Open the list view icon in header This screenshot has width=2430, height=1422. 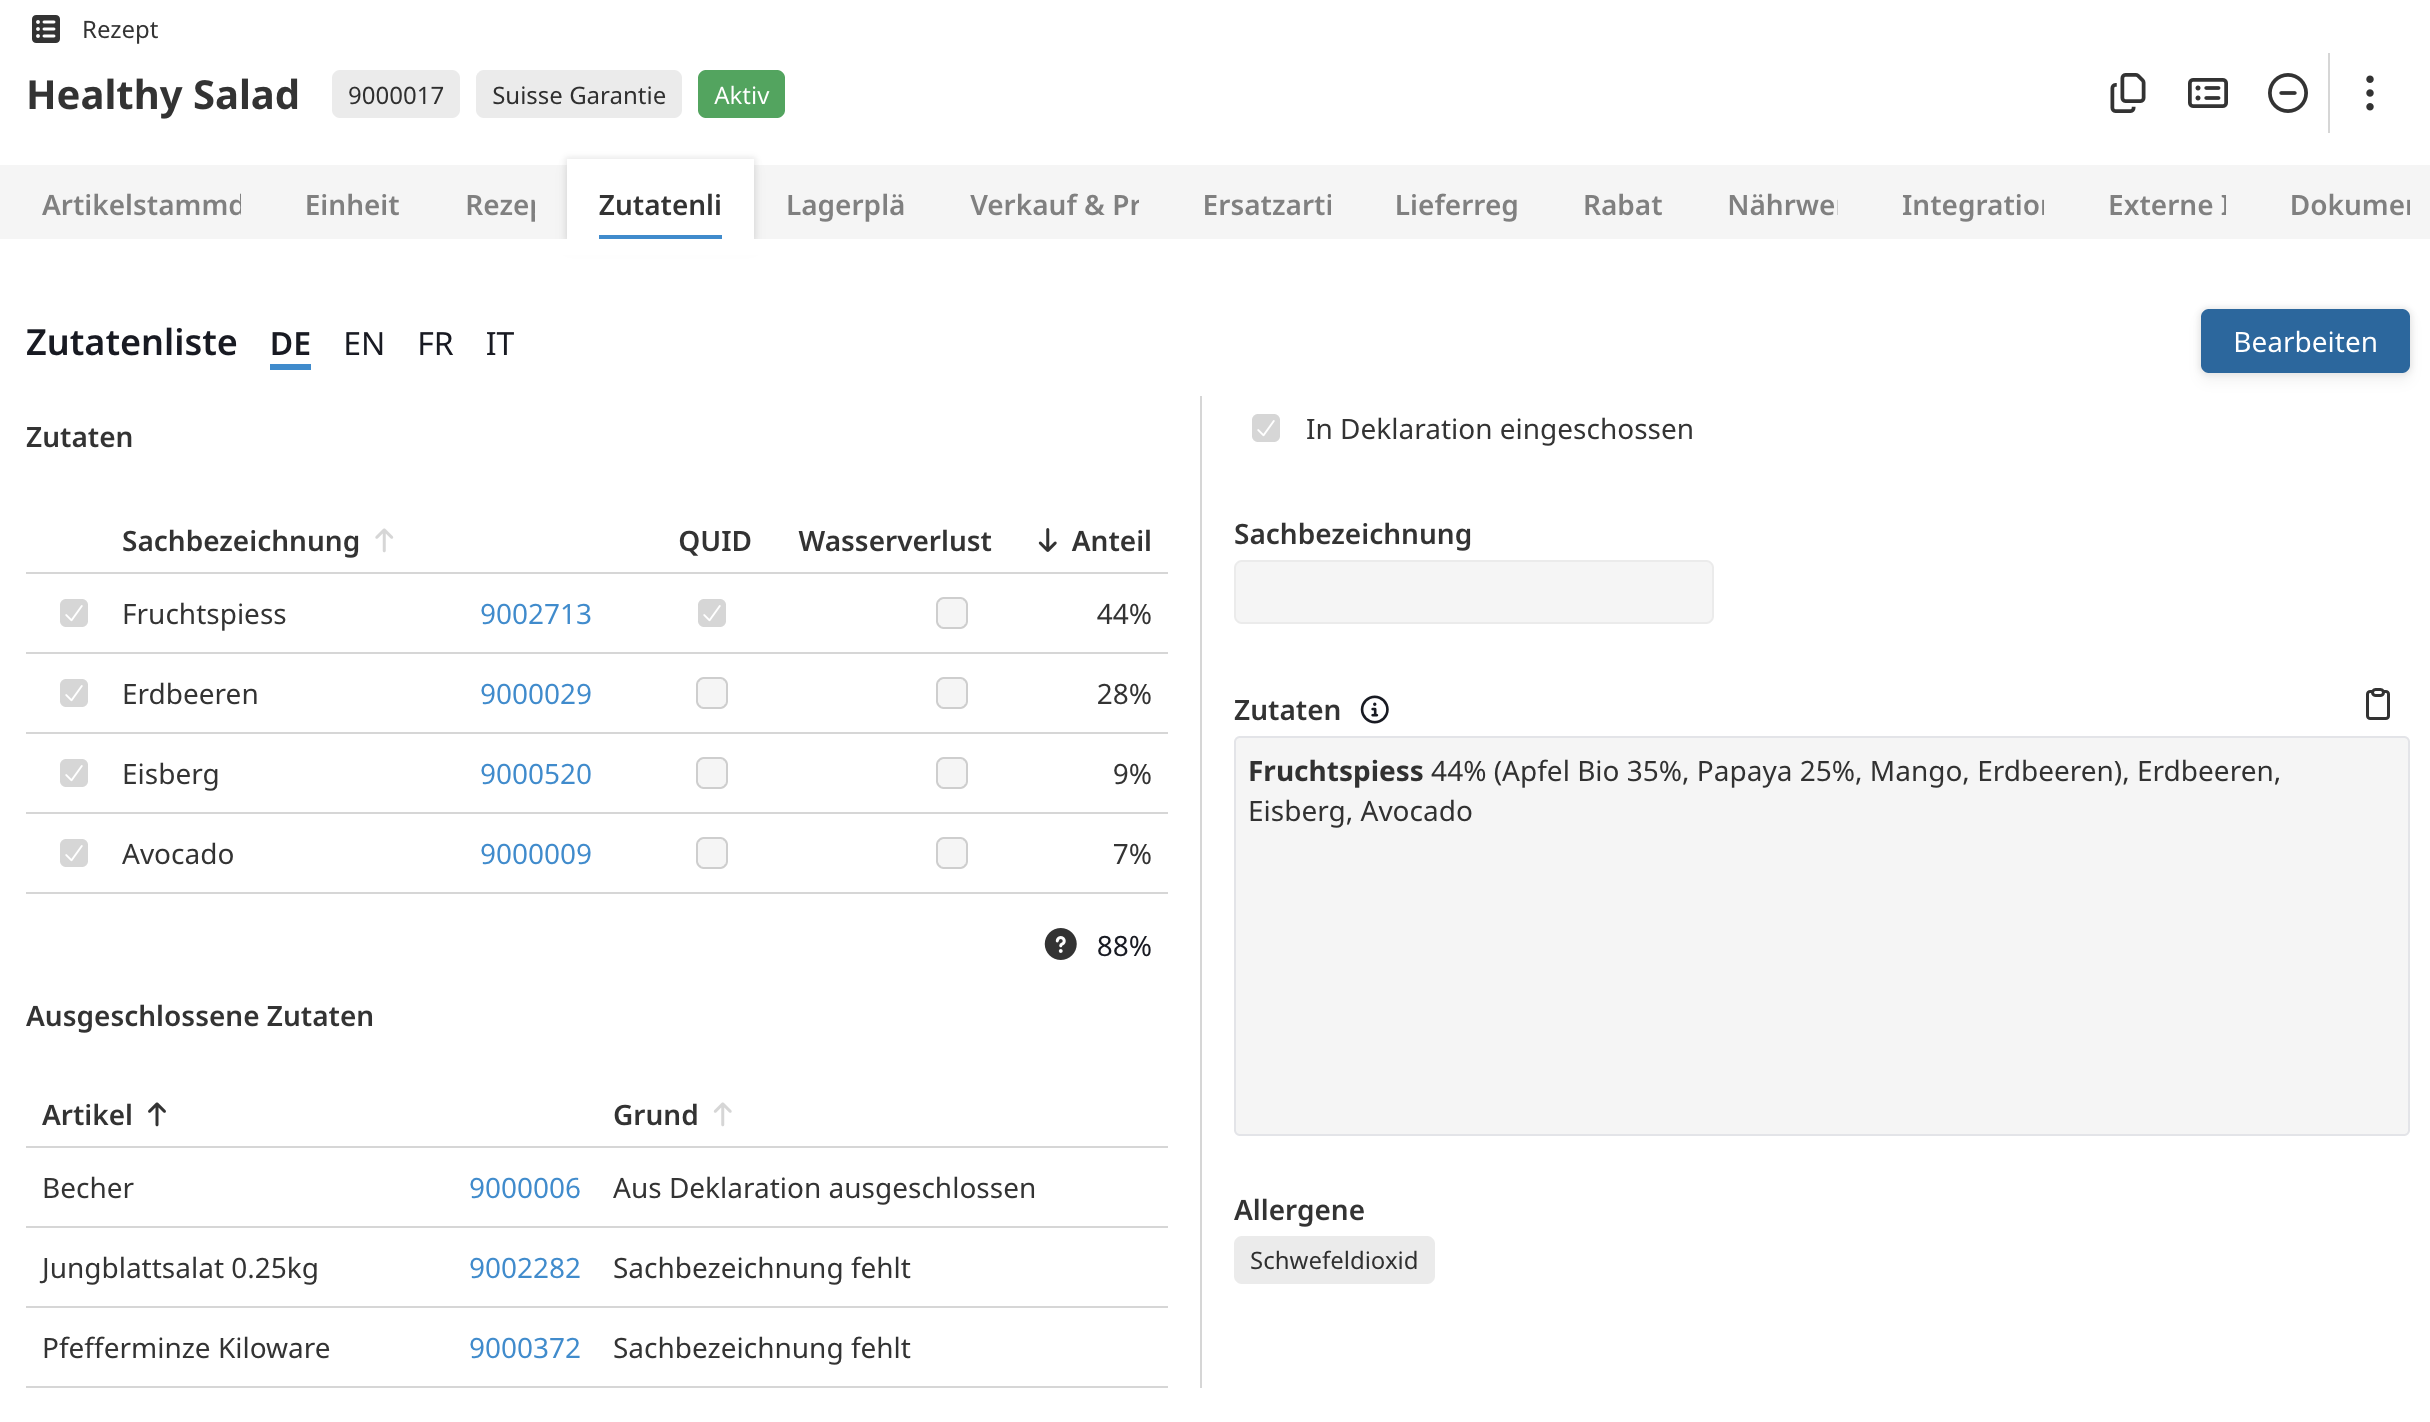point(2207,94)
